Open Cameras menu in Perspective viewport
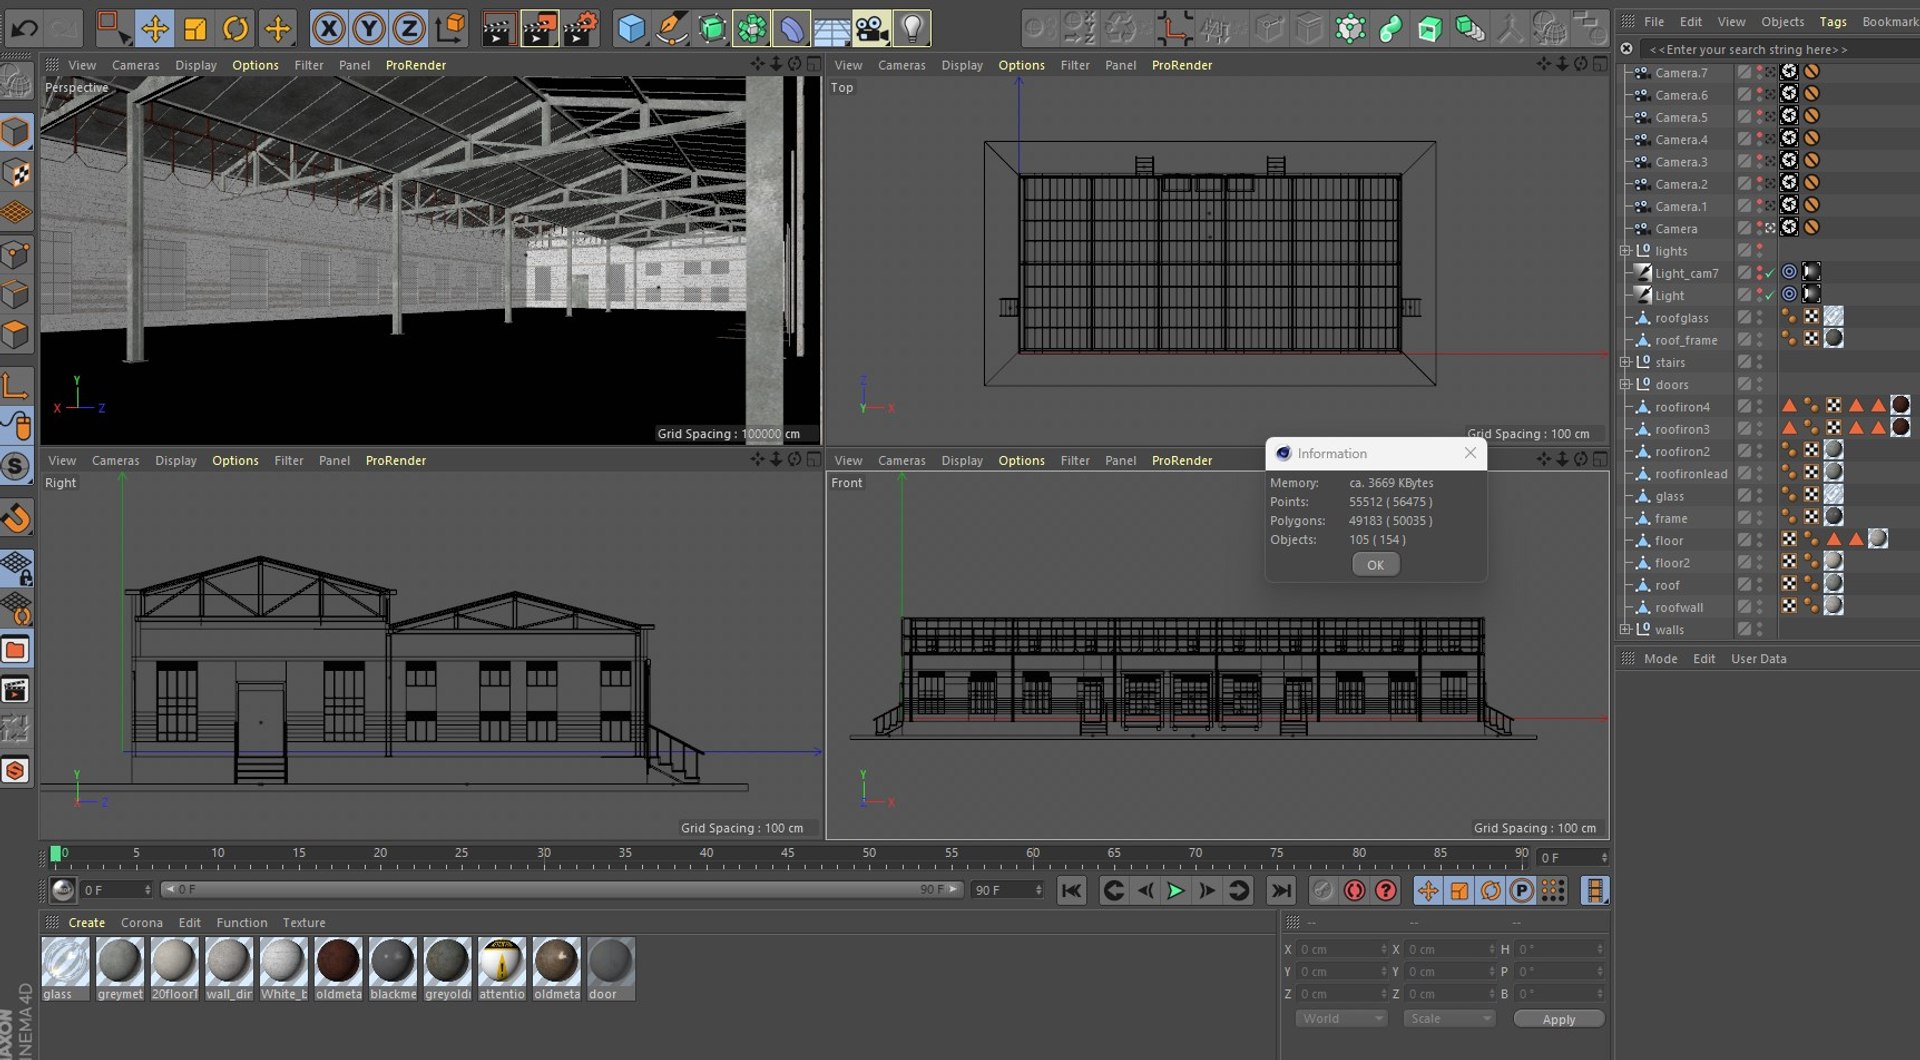 coord(135,65)
